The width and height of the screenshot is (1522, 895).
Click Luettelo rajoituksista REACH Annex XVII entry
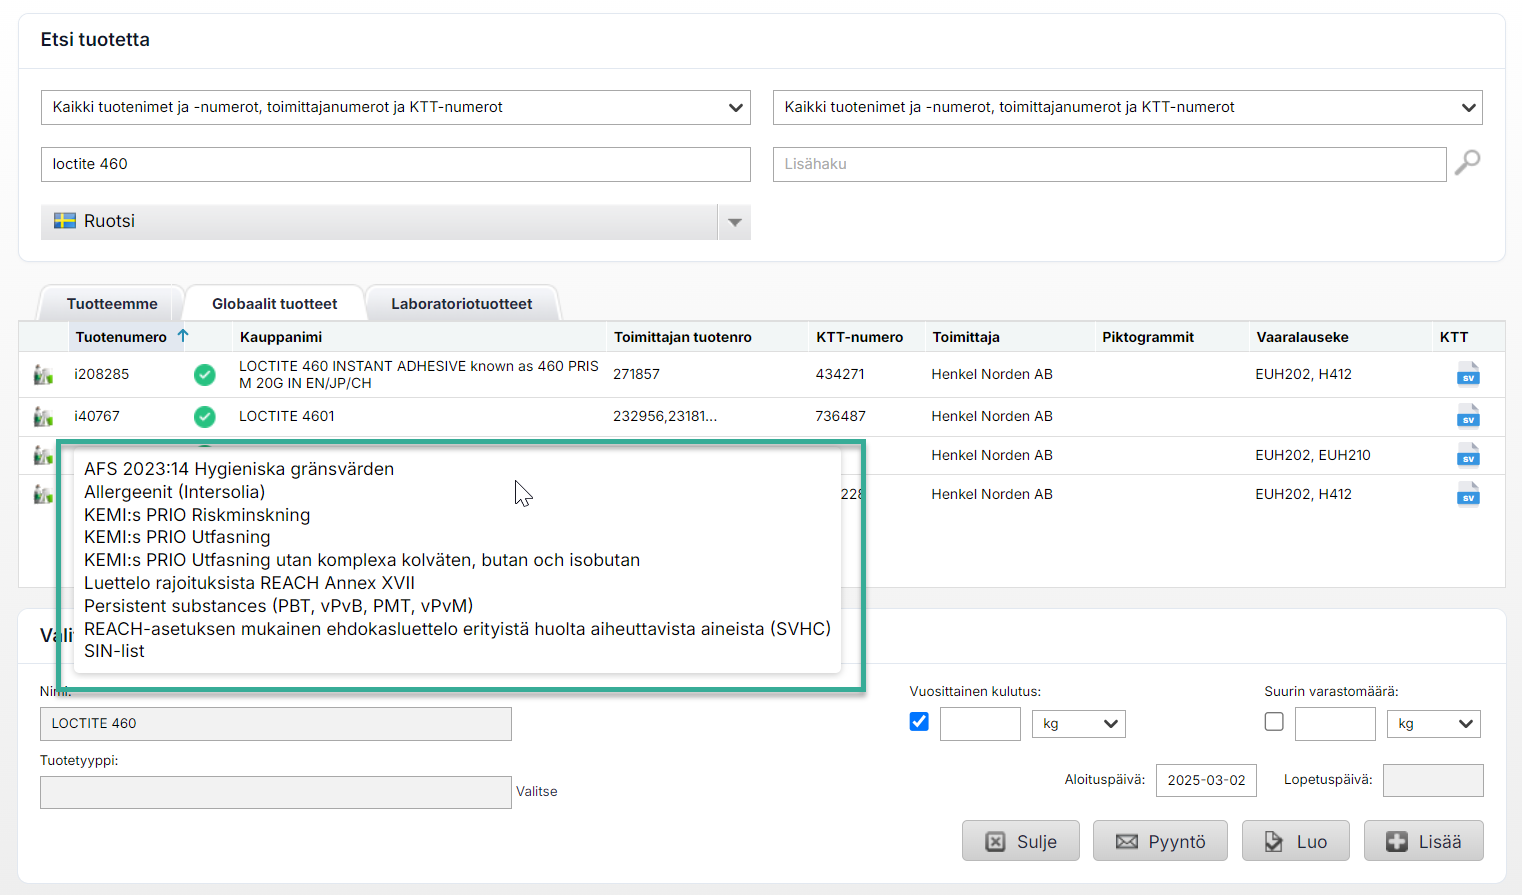(x=249, y=583)
